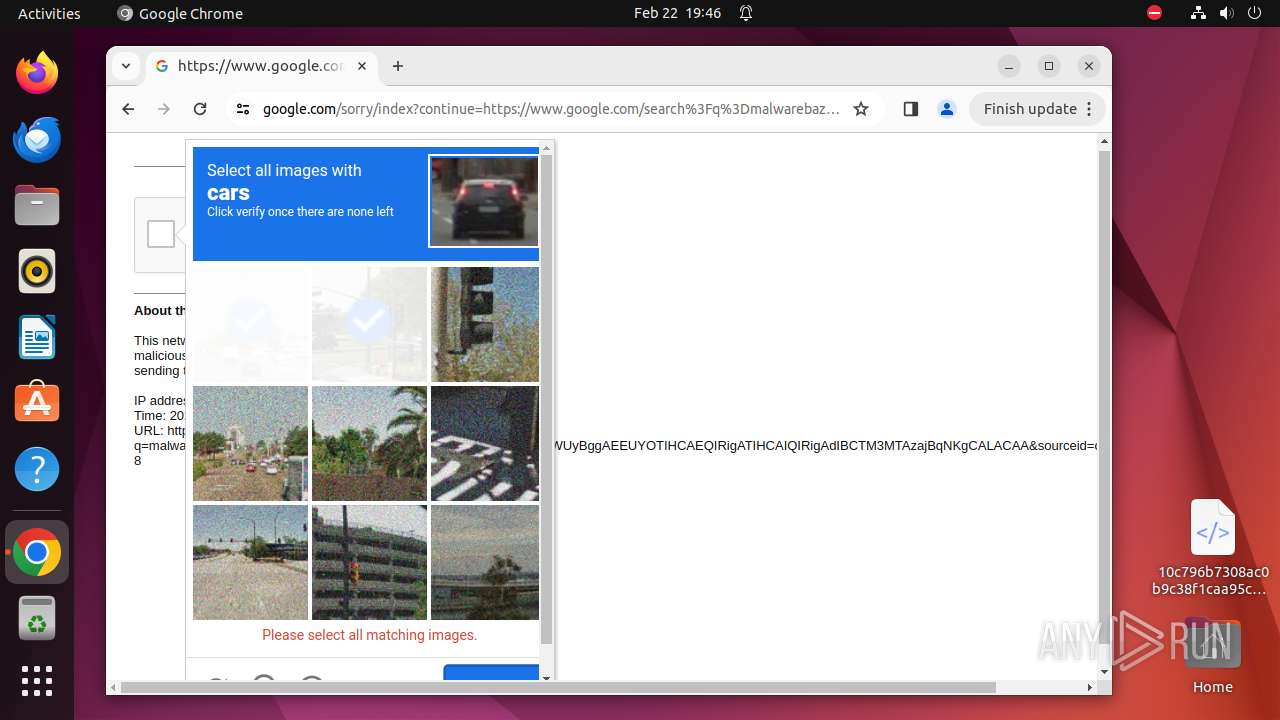Select captcha tile showing road with cars

click(x=250, y=443)
